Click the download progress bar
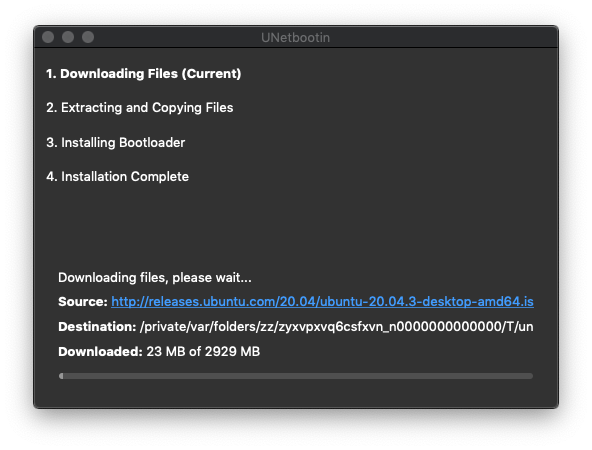The image size is (592, 450). pos(296,376)
